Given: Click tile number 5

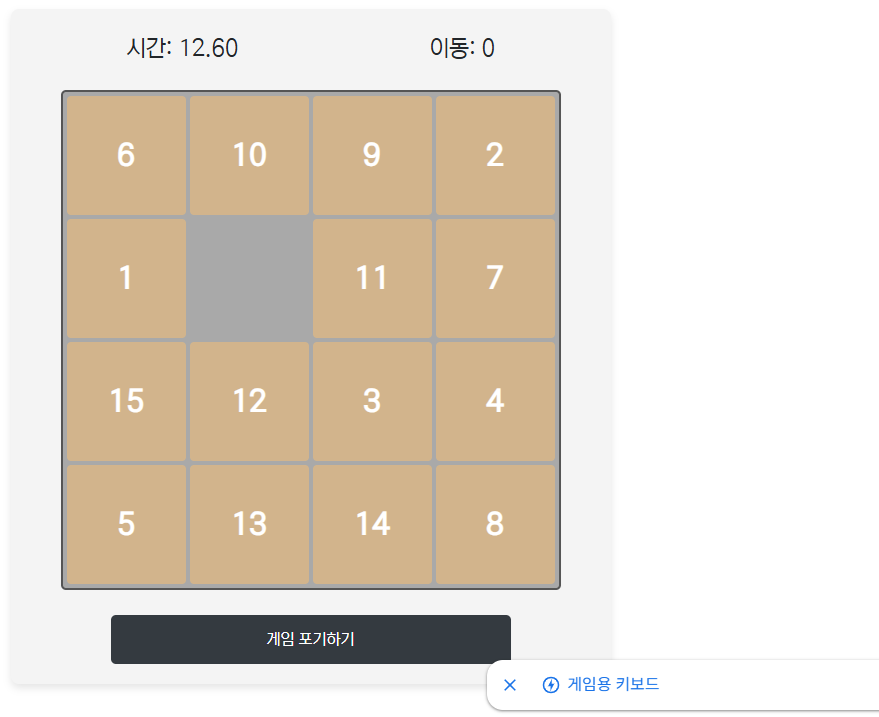Looking at the screenshot, I should [126, 524].
